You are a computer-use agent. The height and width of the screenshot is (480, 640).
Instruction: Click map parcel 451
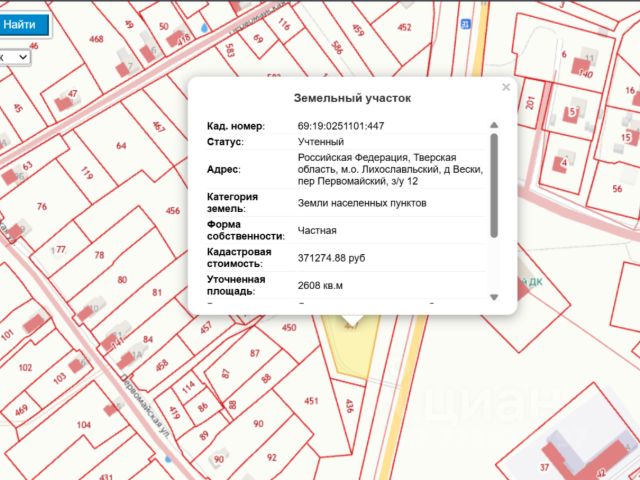pyautogui.click(x=311, y=401)
